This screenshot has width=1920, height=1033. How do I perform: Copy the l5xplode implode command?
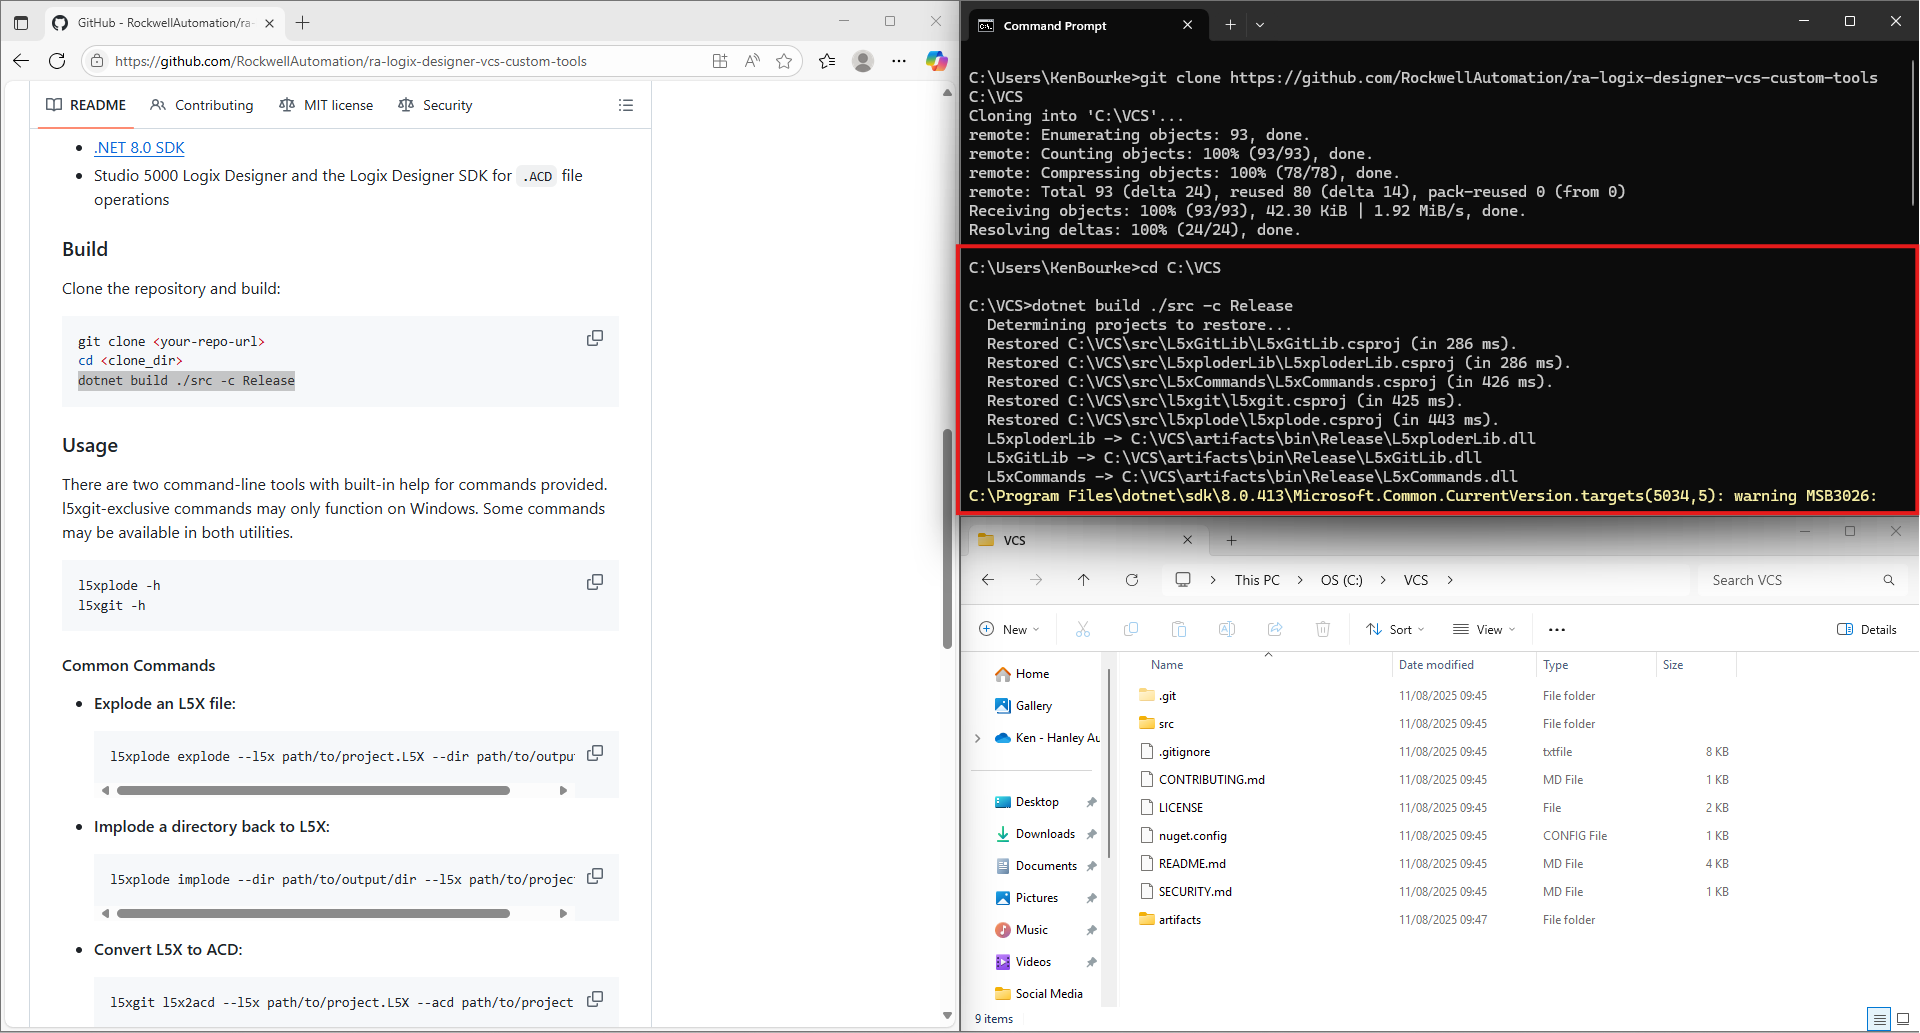595,876
